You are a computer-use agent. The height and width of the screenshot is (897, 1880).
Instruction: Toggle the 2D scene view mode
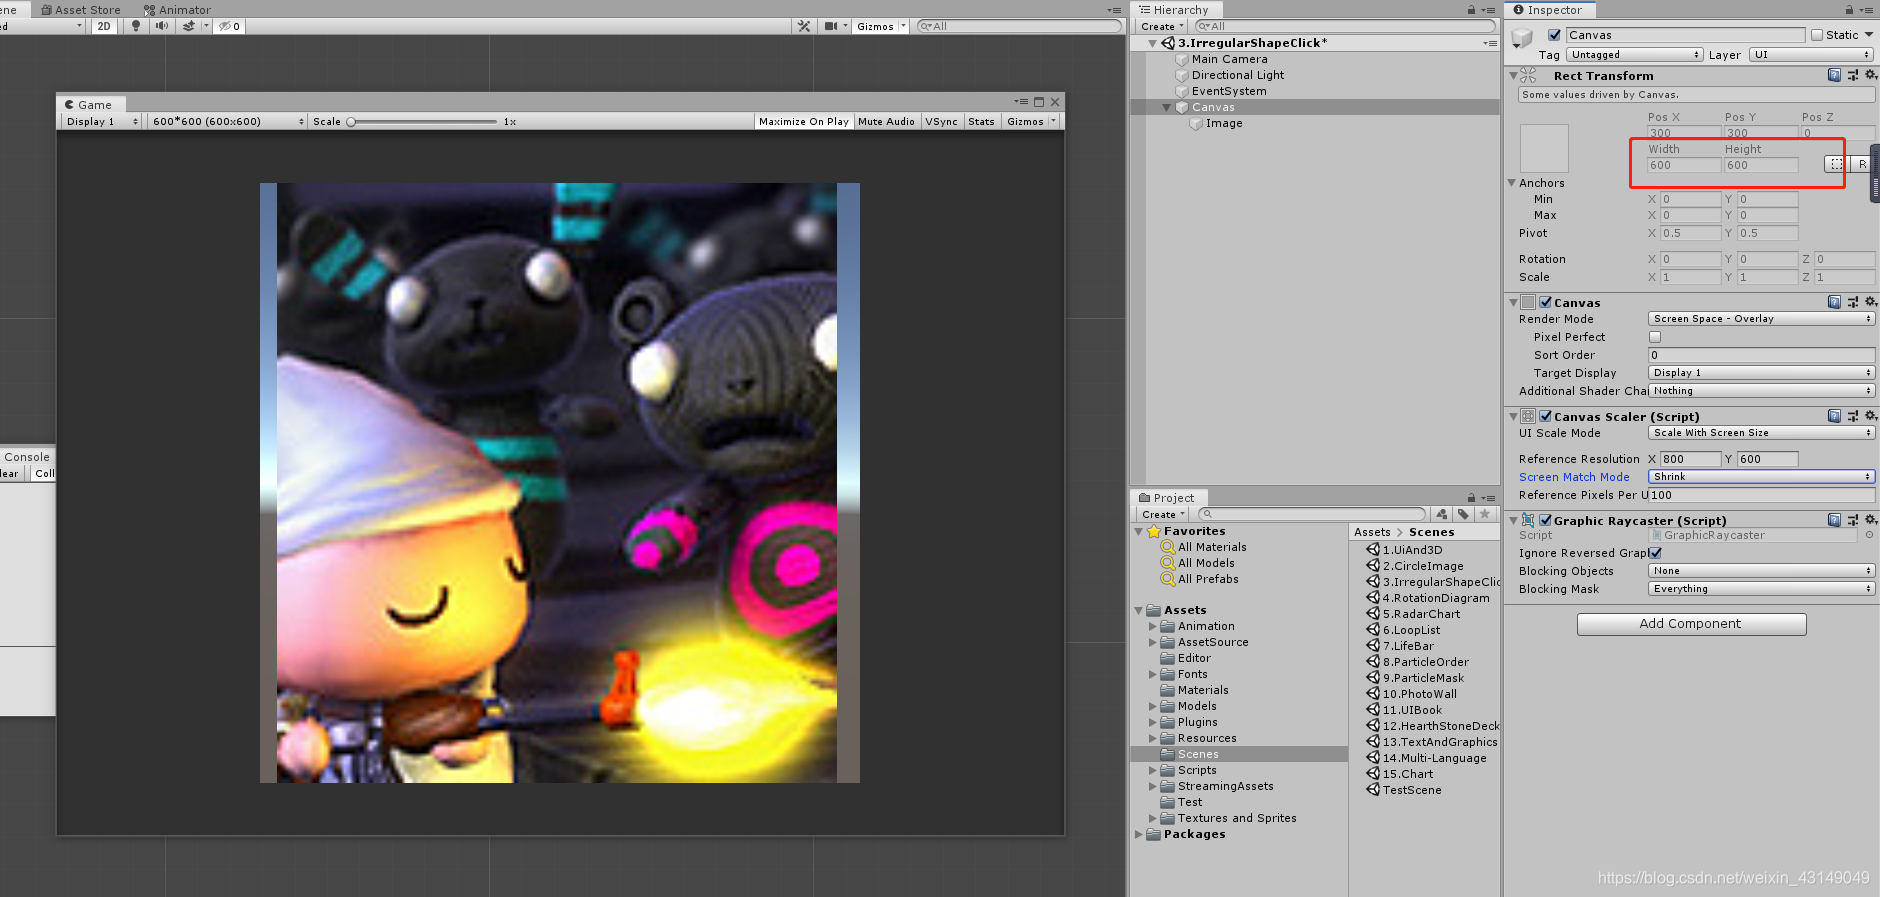[x=104, y=26]
